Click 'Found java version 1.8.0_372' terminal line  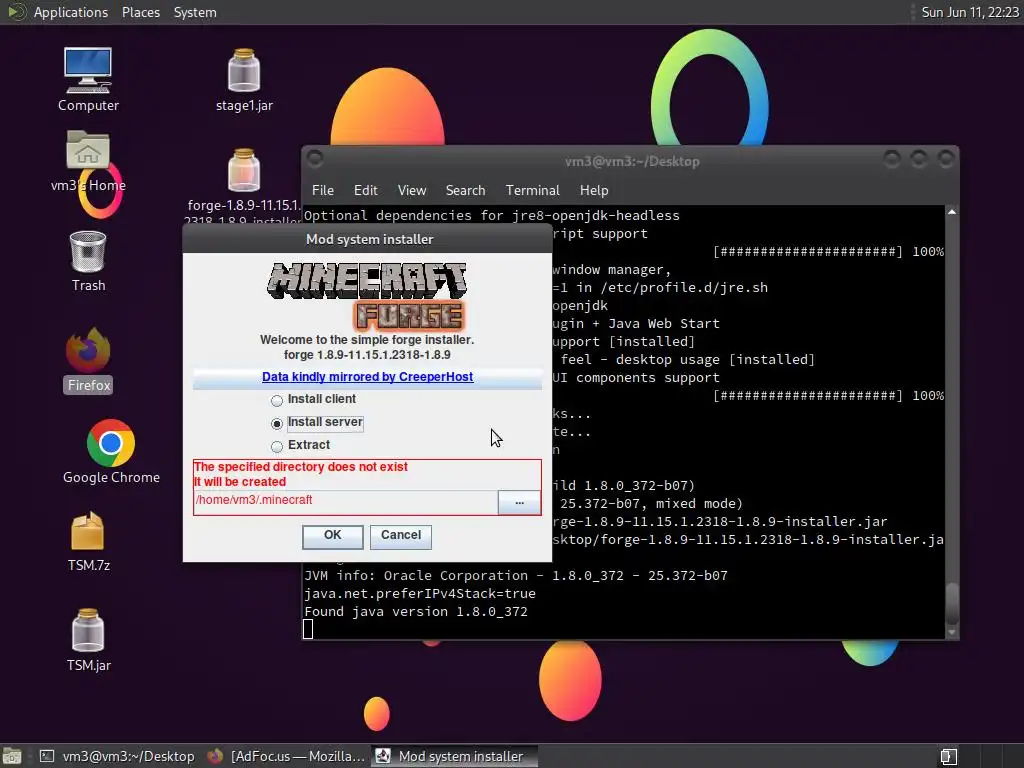pos(416,612)
